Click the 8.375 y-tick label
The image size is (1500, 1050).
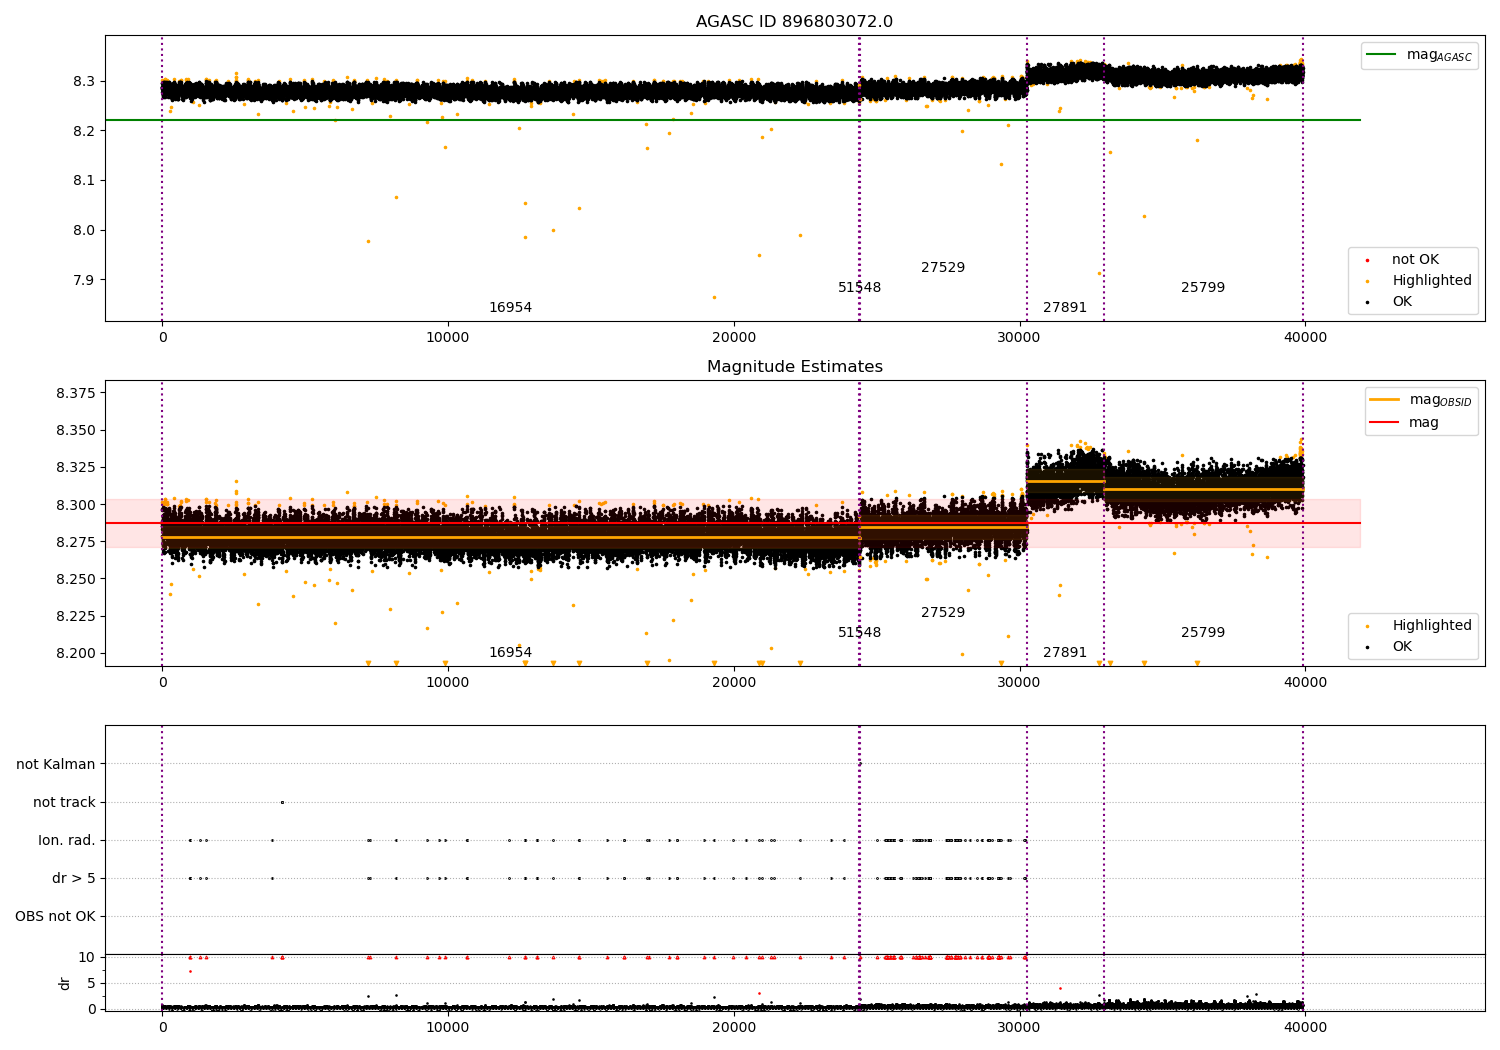click(x=76, y=393)
